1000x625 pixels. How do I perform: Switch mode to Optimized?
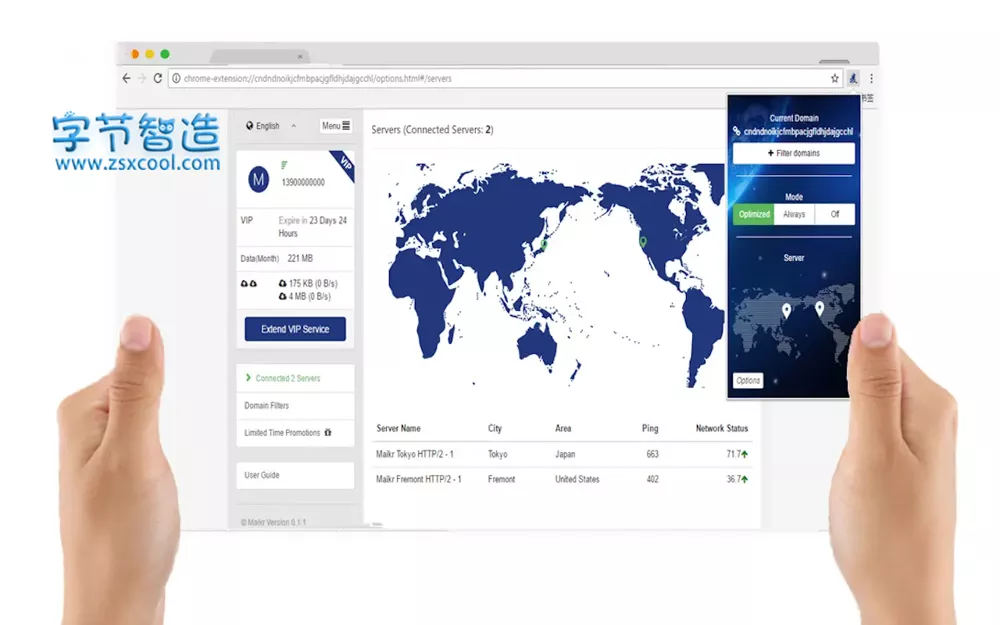pos(754,214)
